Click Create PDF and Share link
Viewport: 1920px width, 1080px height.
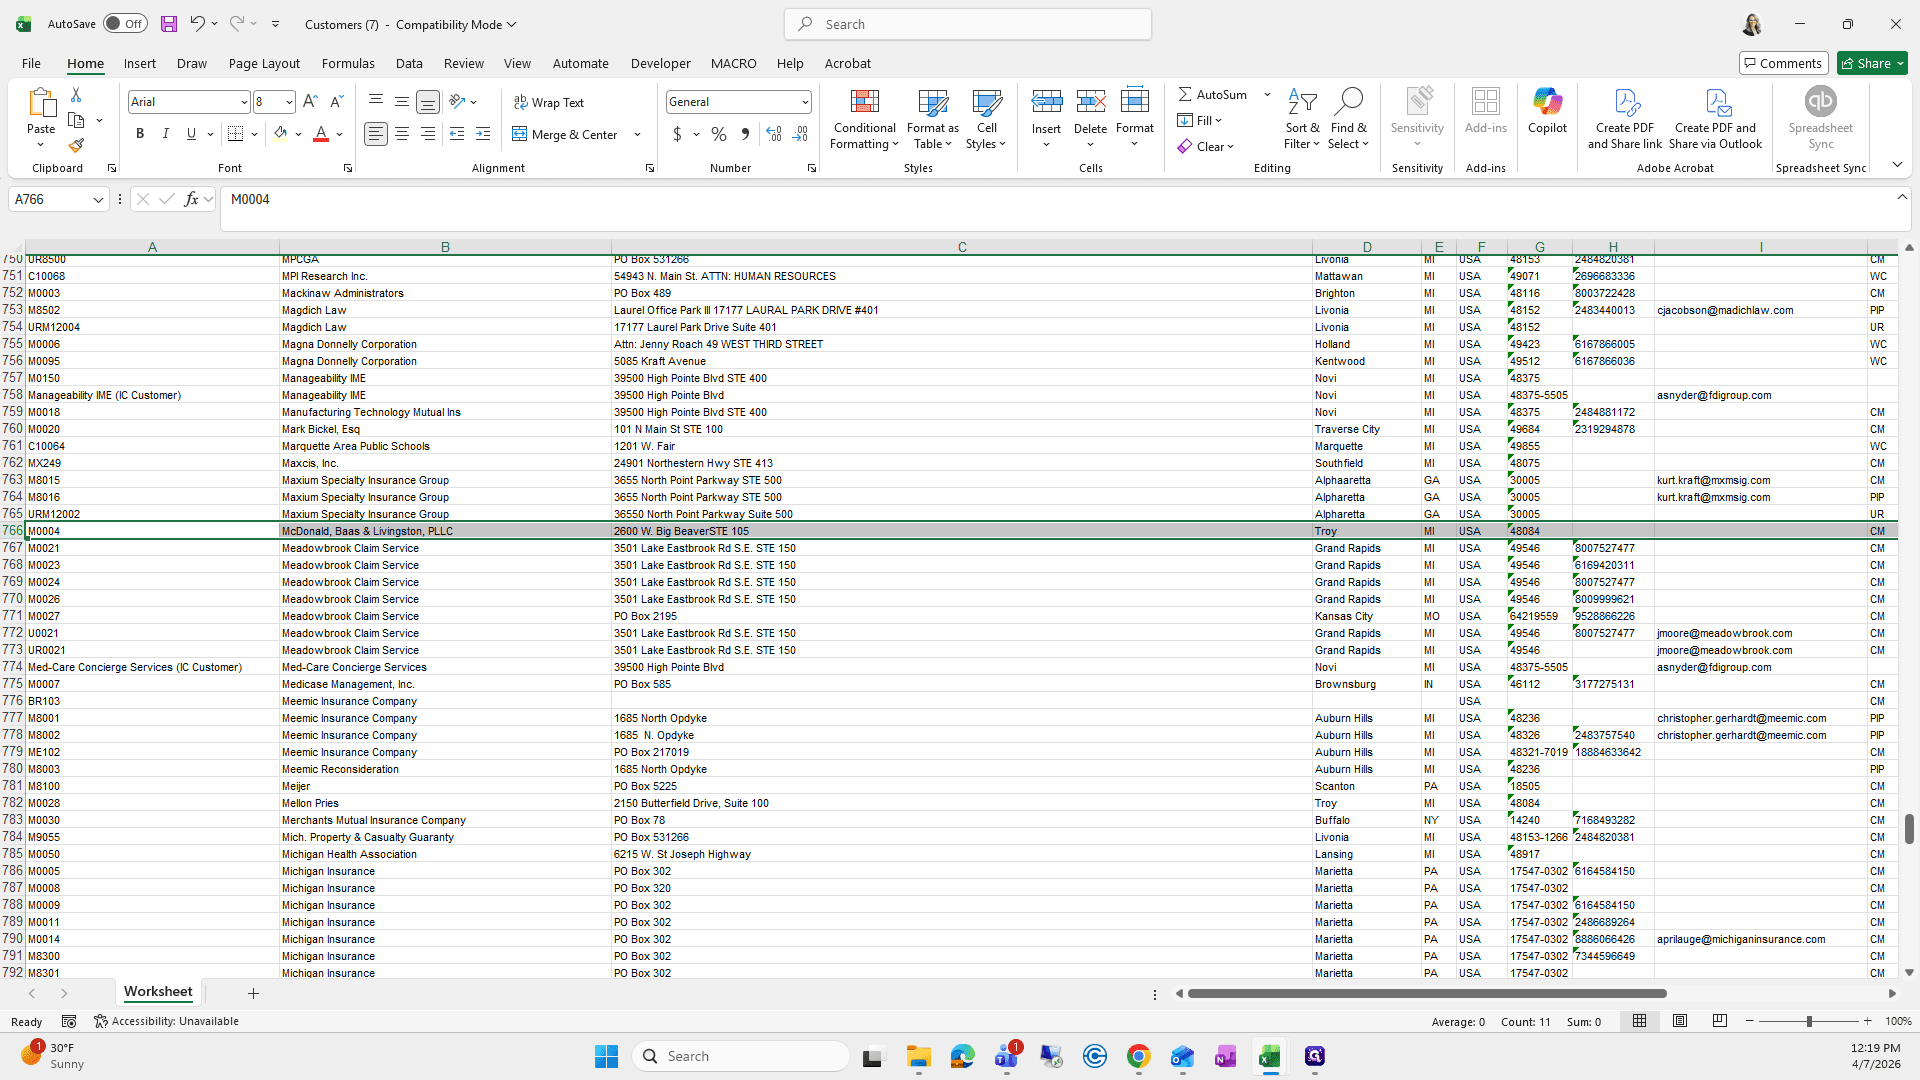pos(1625,120)
